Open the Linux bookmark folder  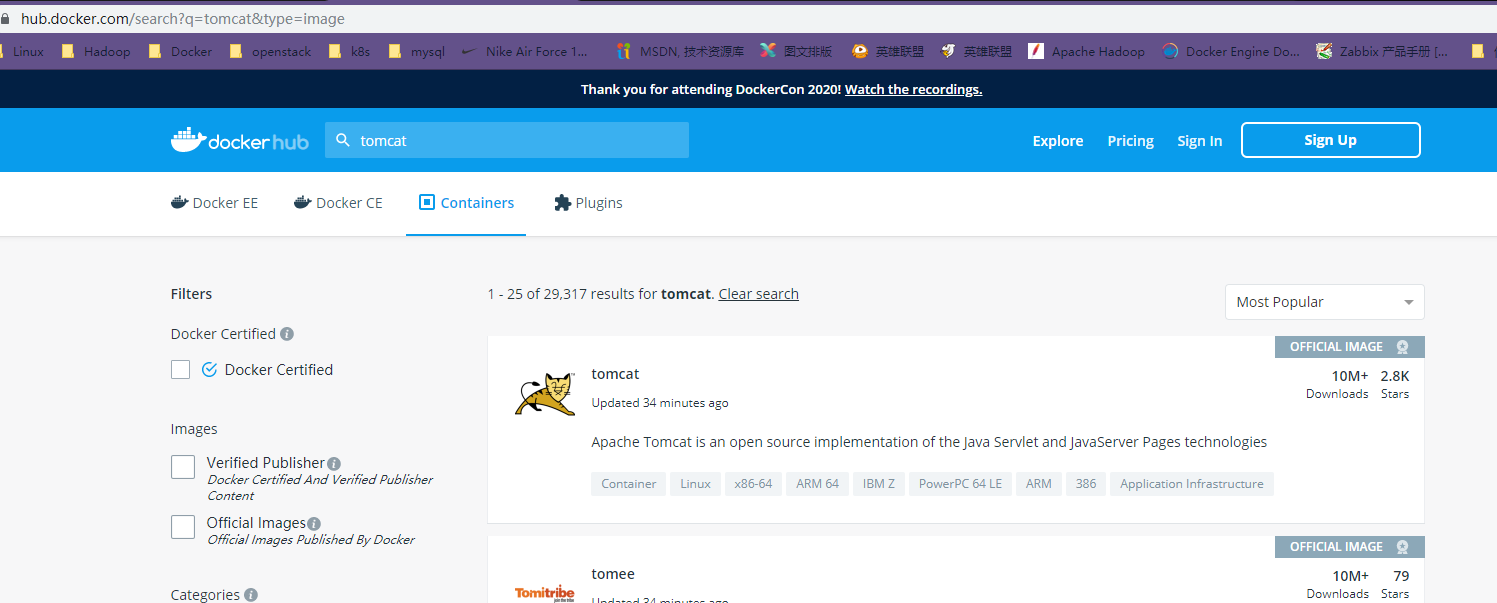[x=24, y=51]
